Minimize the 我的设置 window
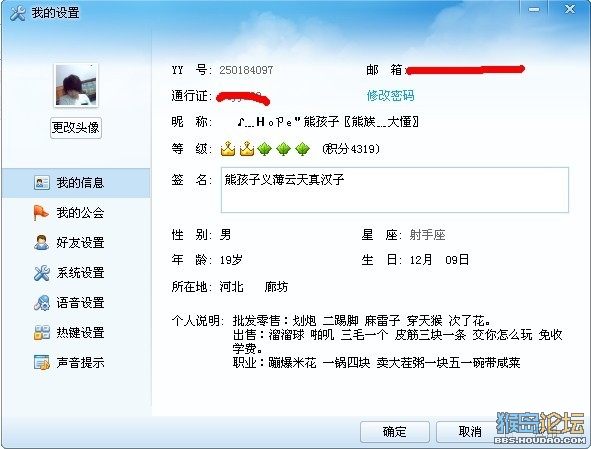 (x=534, y=10)
